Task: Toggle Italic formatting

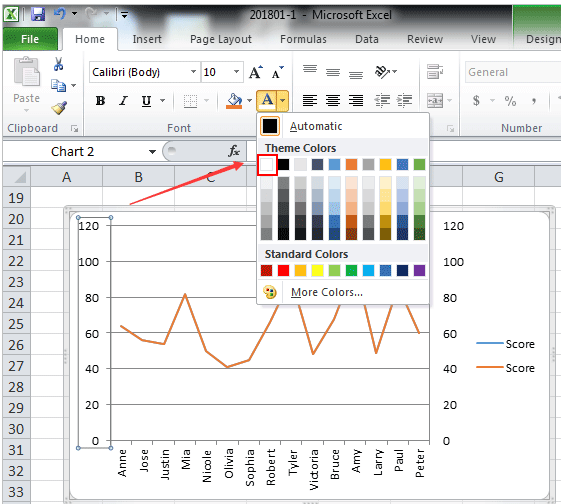Action: [x=123, y=101]
